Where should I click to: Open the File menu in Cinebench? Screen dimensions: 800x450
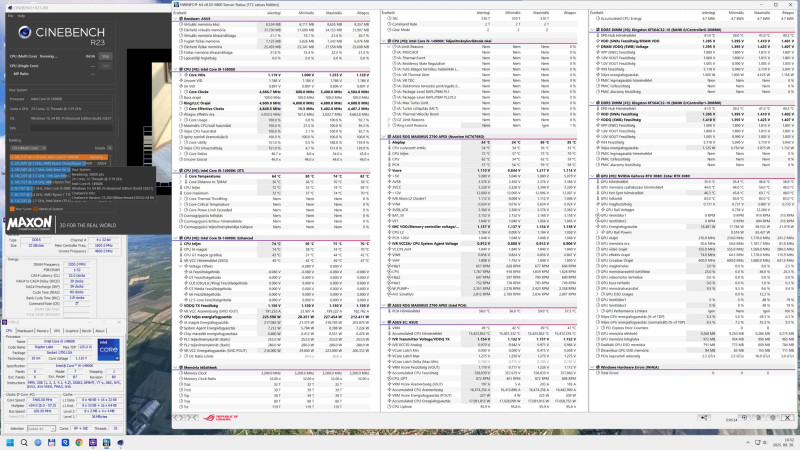coord(10,16)
